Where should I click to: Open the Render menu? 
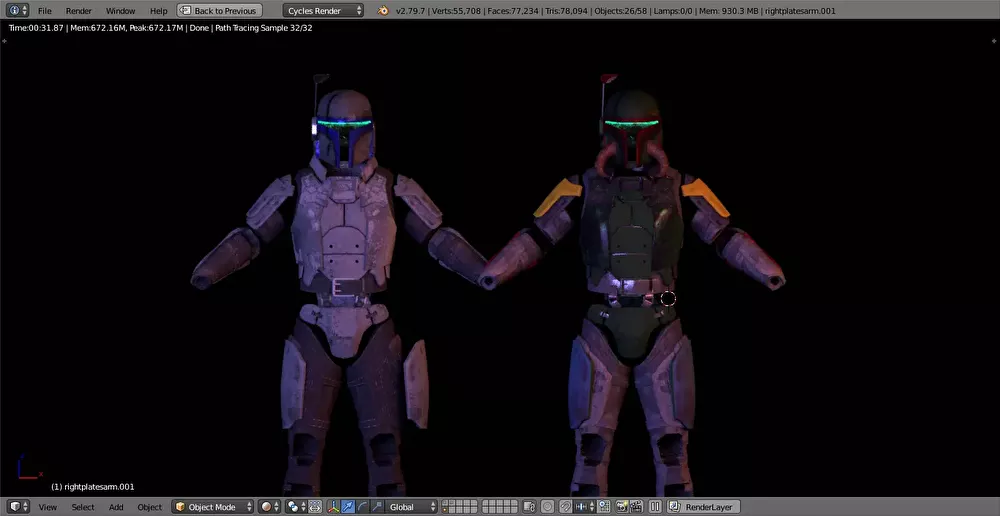point(79,11)
